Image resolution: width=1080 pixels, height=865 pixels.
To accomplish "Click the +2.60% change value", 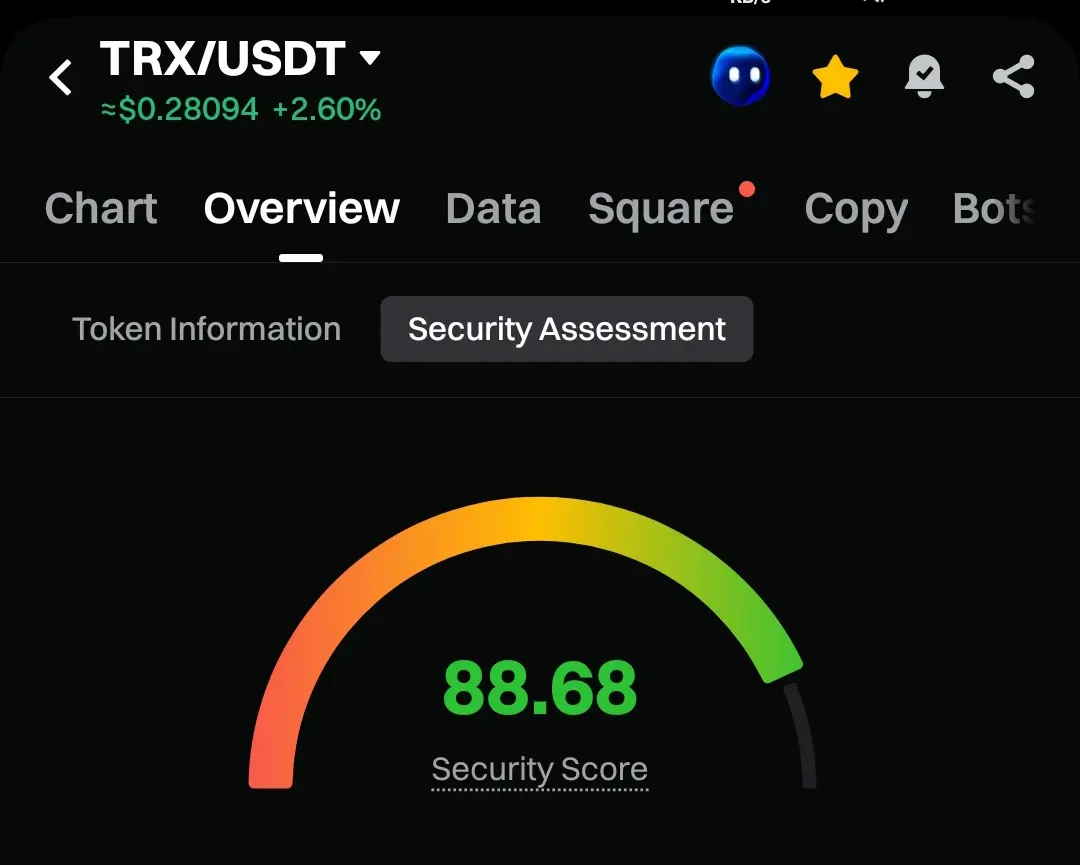I will point(326,110).
